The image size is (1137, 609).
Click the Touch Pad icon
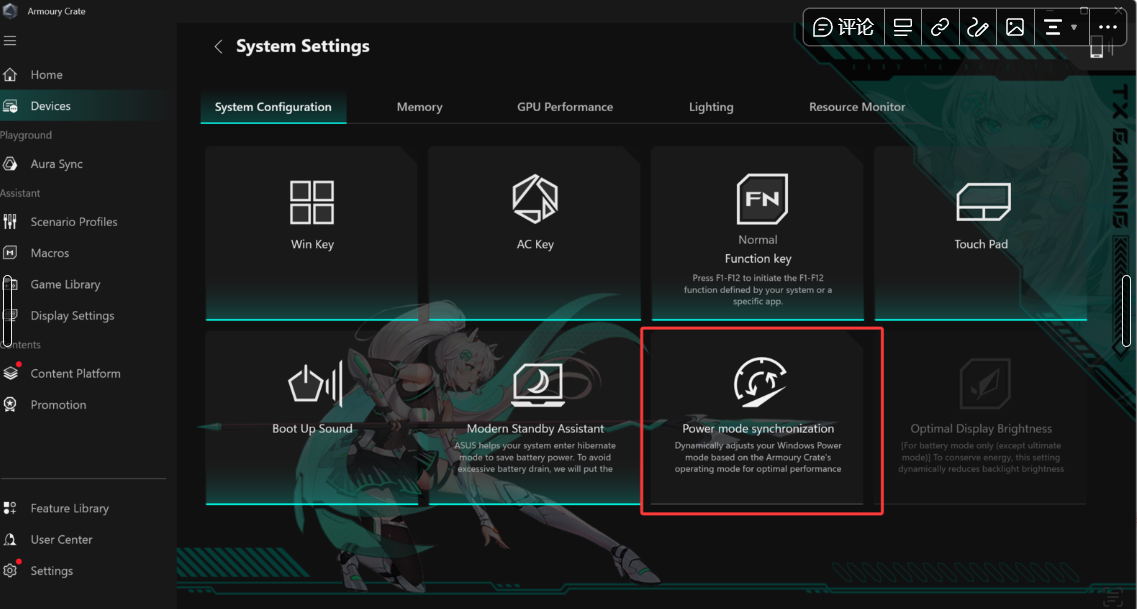983,202
